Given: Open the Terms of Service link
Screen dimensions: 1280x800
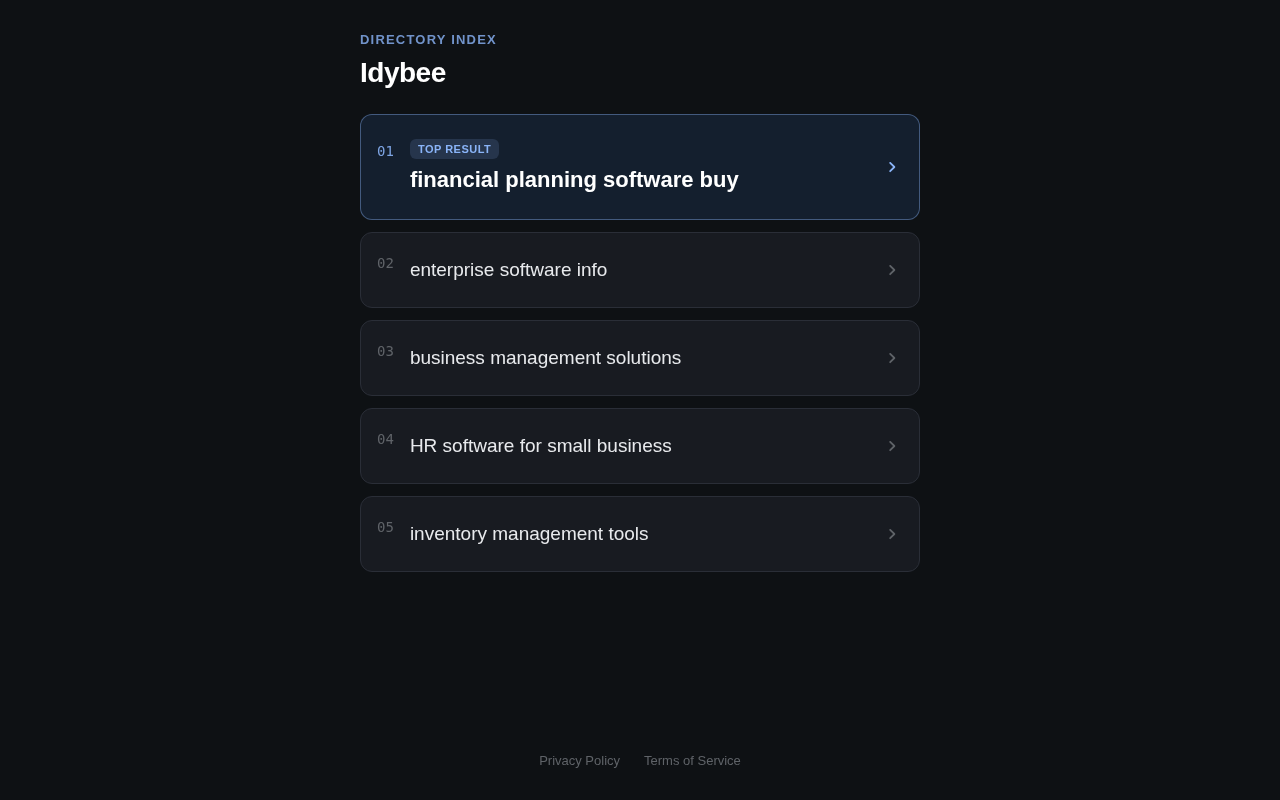Looking at the screenshot, I should [692, 760].
